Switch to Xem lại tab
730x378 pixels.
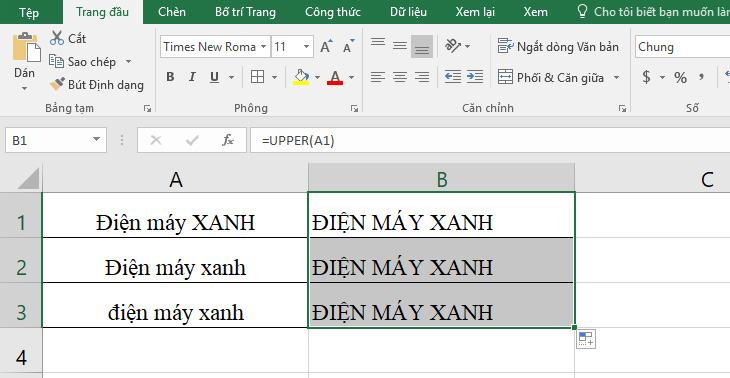(x=475, y=12)
